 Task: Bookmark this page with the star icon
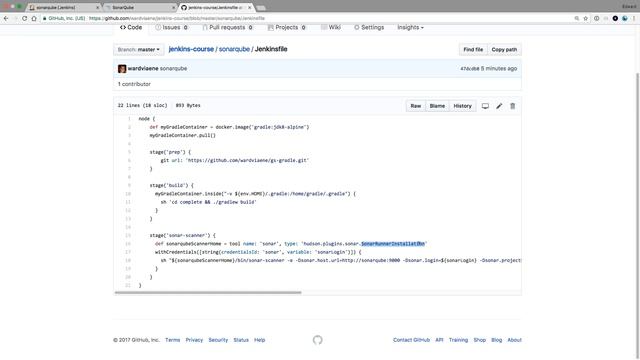click(x=586, y=18)
